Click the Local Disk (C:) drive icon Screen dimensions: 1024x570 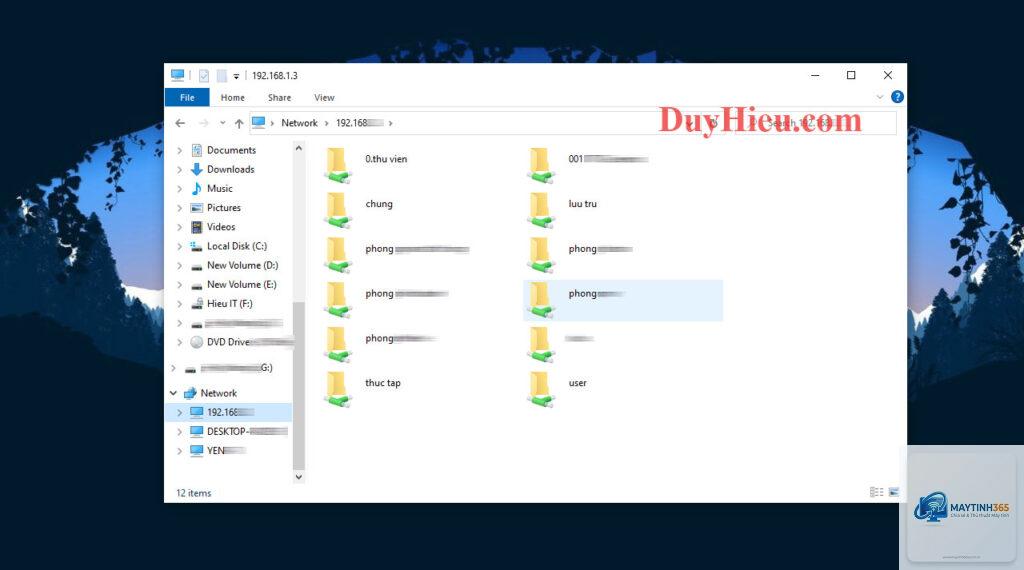pos(197,246)
